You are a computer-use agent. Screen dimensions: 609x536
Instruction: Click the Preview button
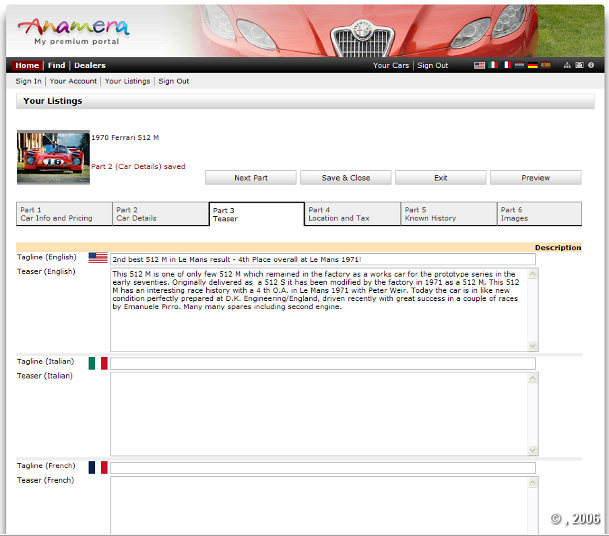[x=536, y=178]
